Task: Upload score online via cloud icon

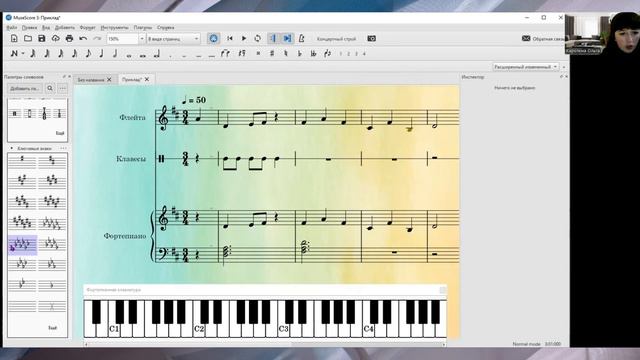Action: (56, 39)
